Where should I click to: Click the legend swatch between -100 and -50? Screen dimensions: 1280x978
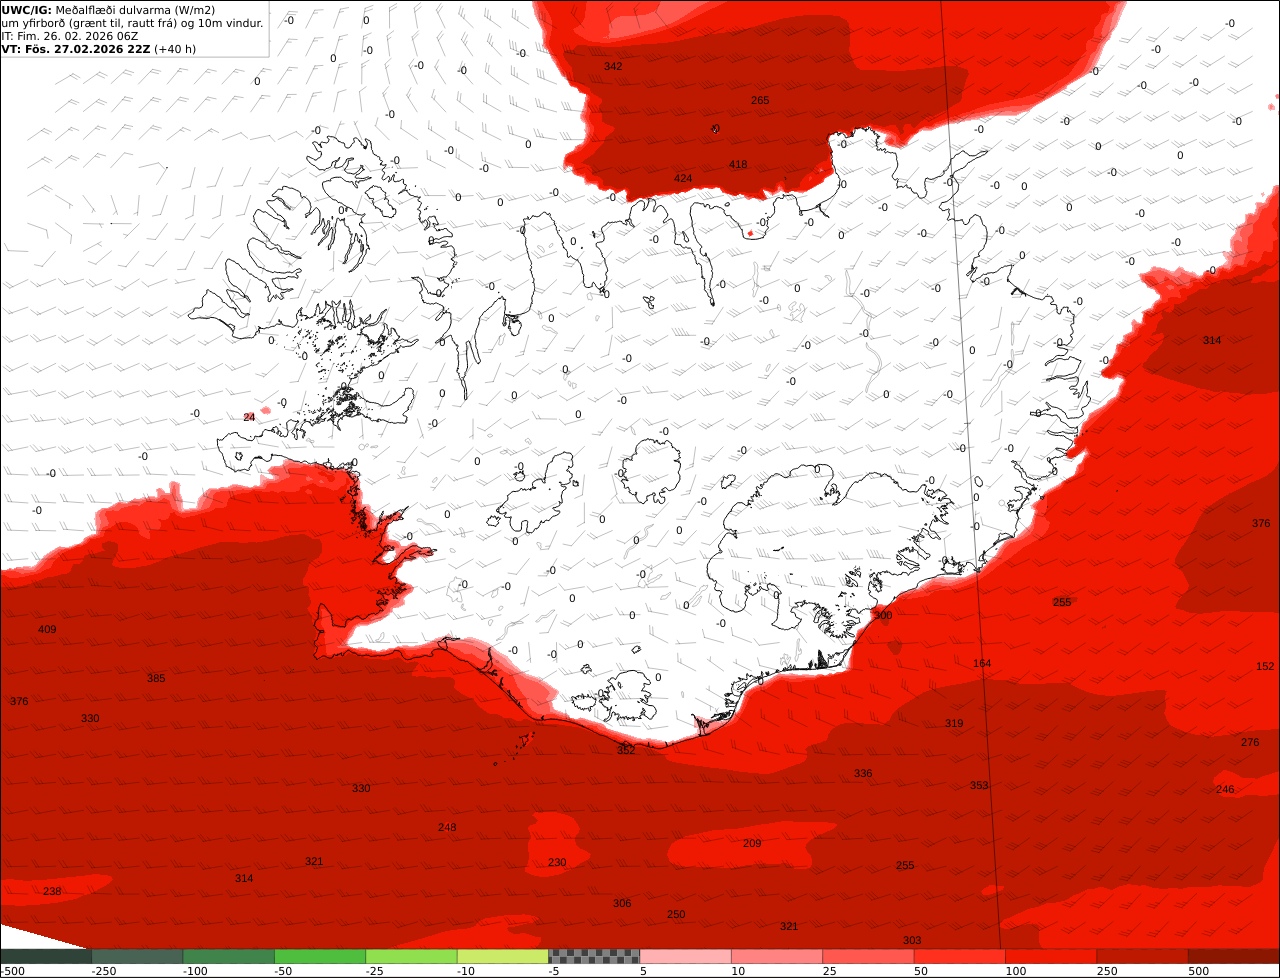tap(229, 956)
